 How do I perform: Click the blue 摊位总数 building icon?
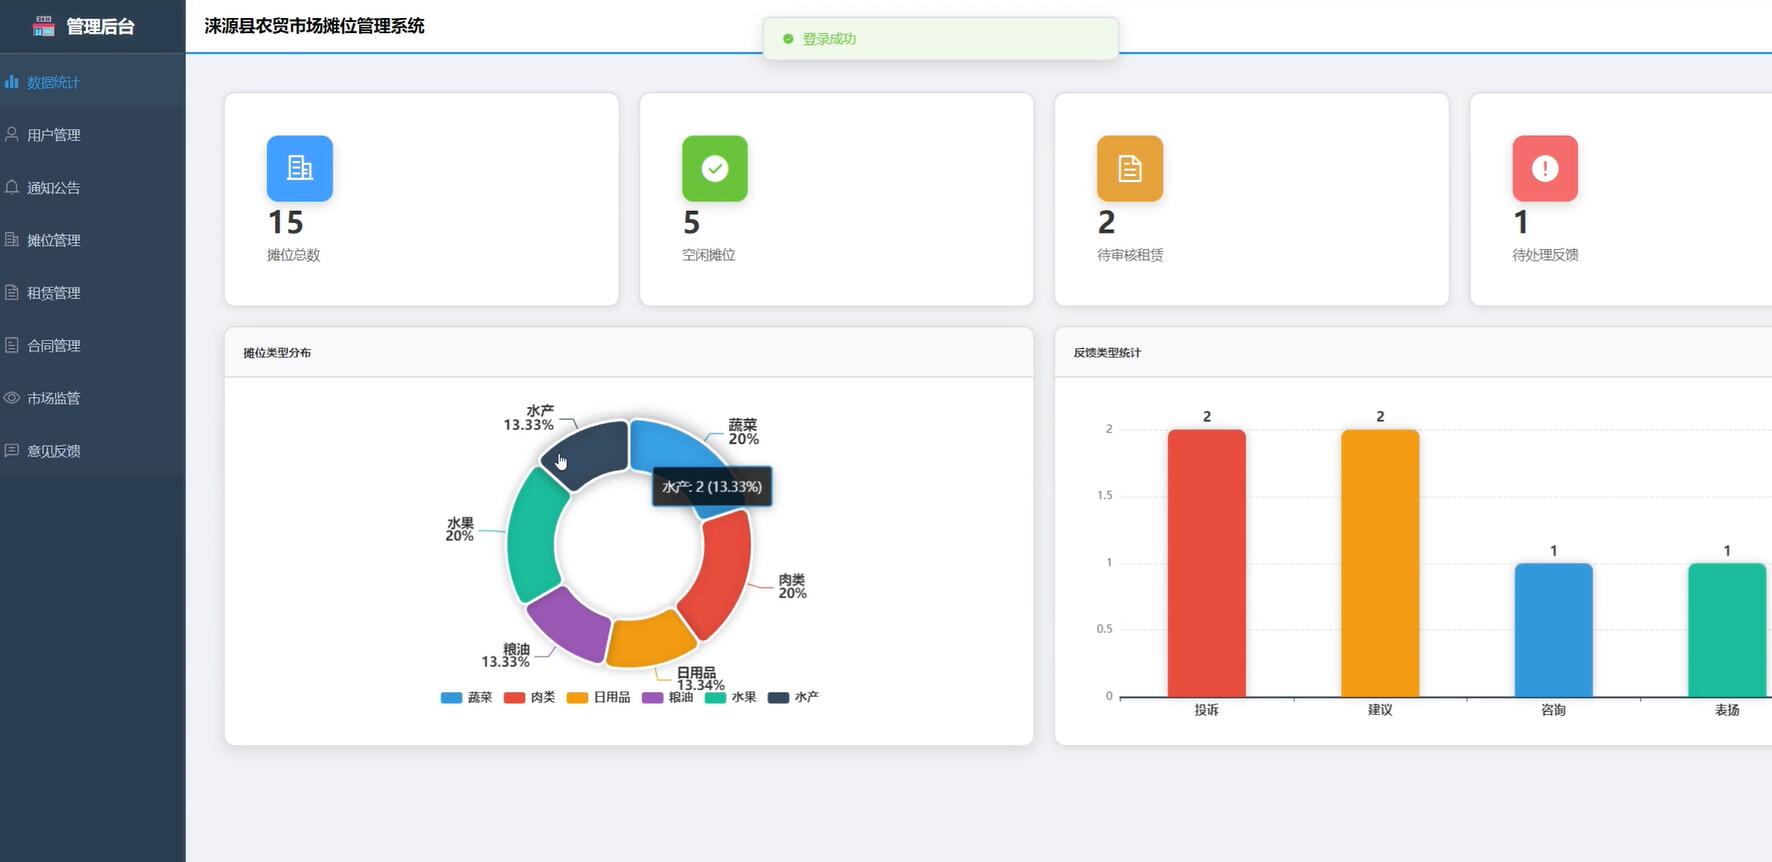(x=300, y=168)
